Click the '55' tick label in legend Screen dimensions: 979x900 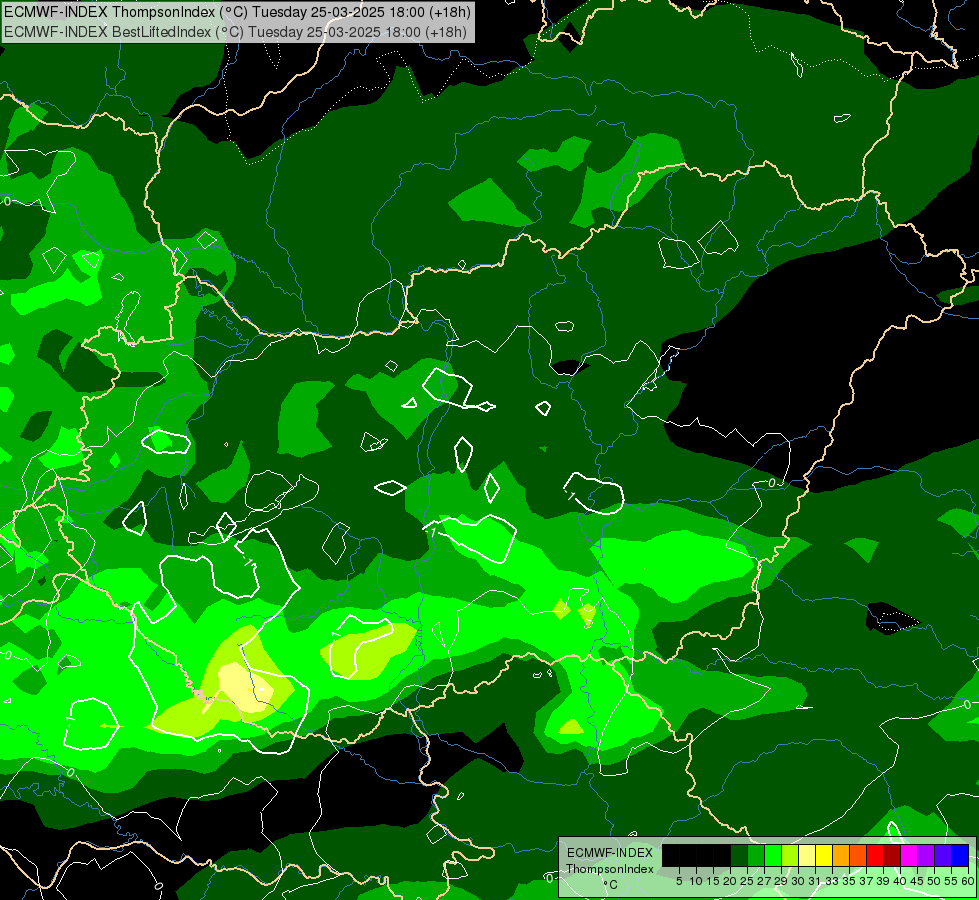point(952,881)
